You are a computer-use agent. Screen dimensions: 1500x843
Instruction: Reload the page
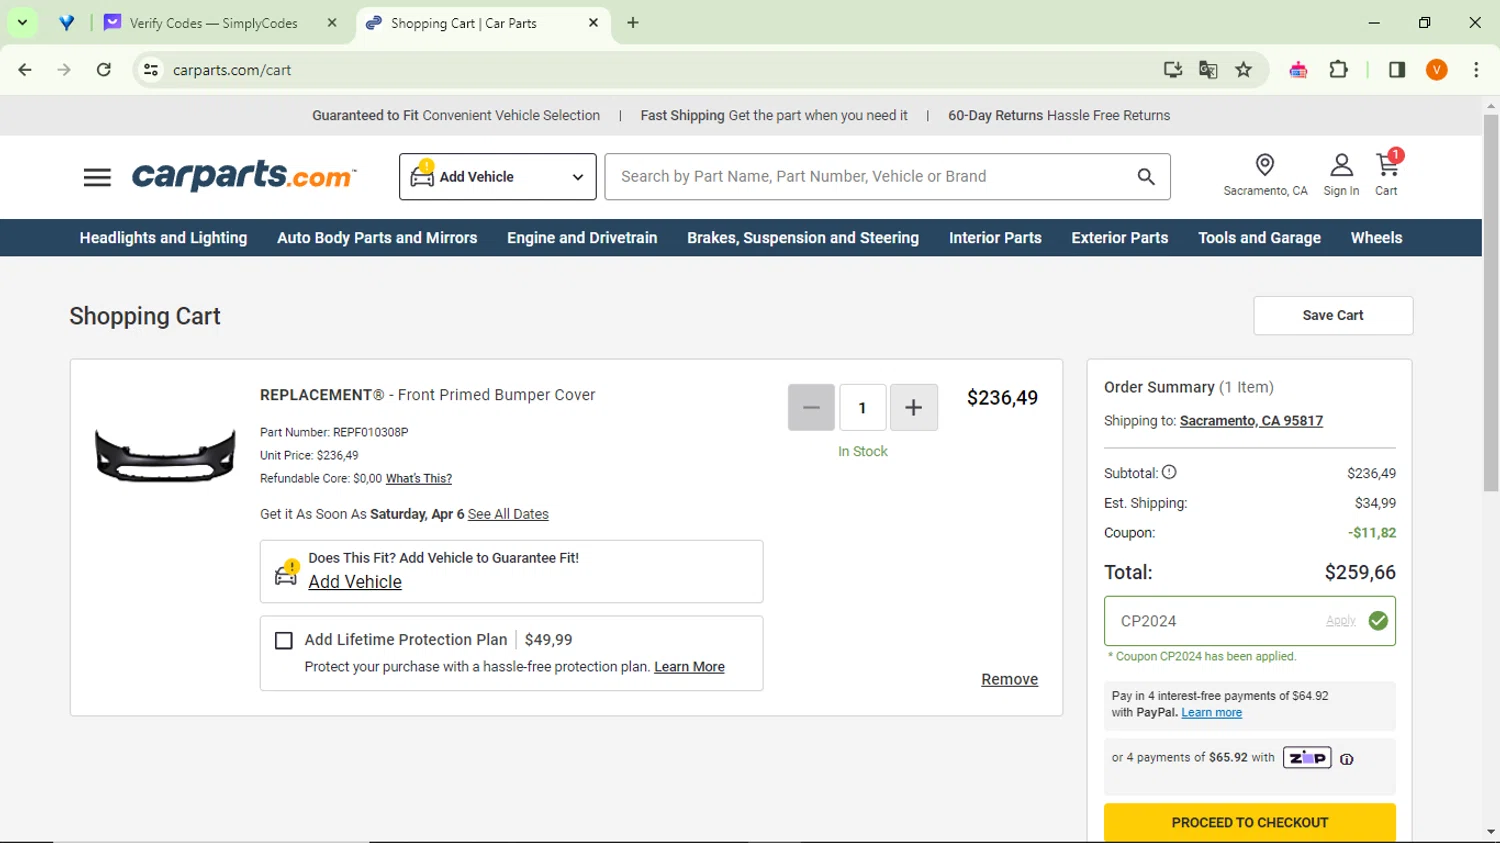coord(104,70)
